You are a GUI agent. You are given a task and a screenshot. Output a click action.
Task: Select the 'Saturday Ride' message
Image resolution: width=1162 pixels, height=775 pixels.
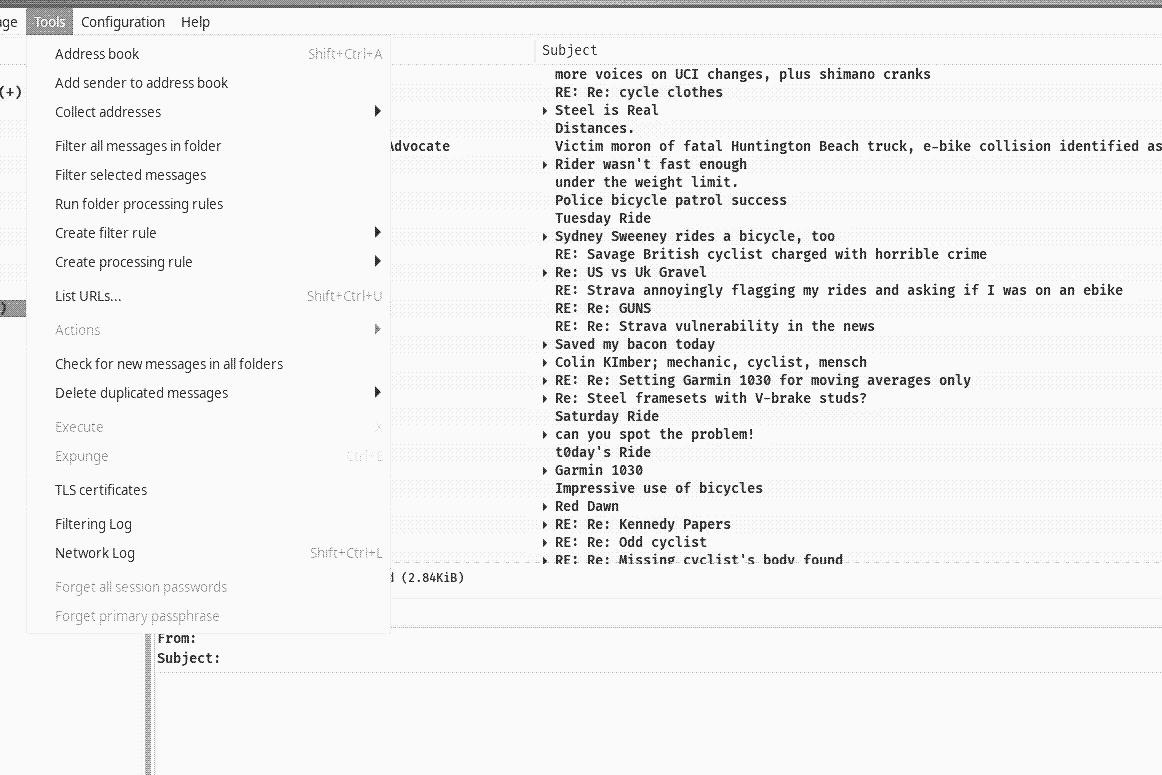pyautogui.click(x=607, y=416)
